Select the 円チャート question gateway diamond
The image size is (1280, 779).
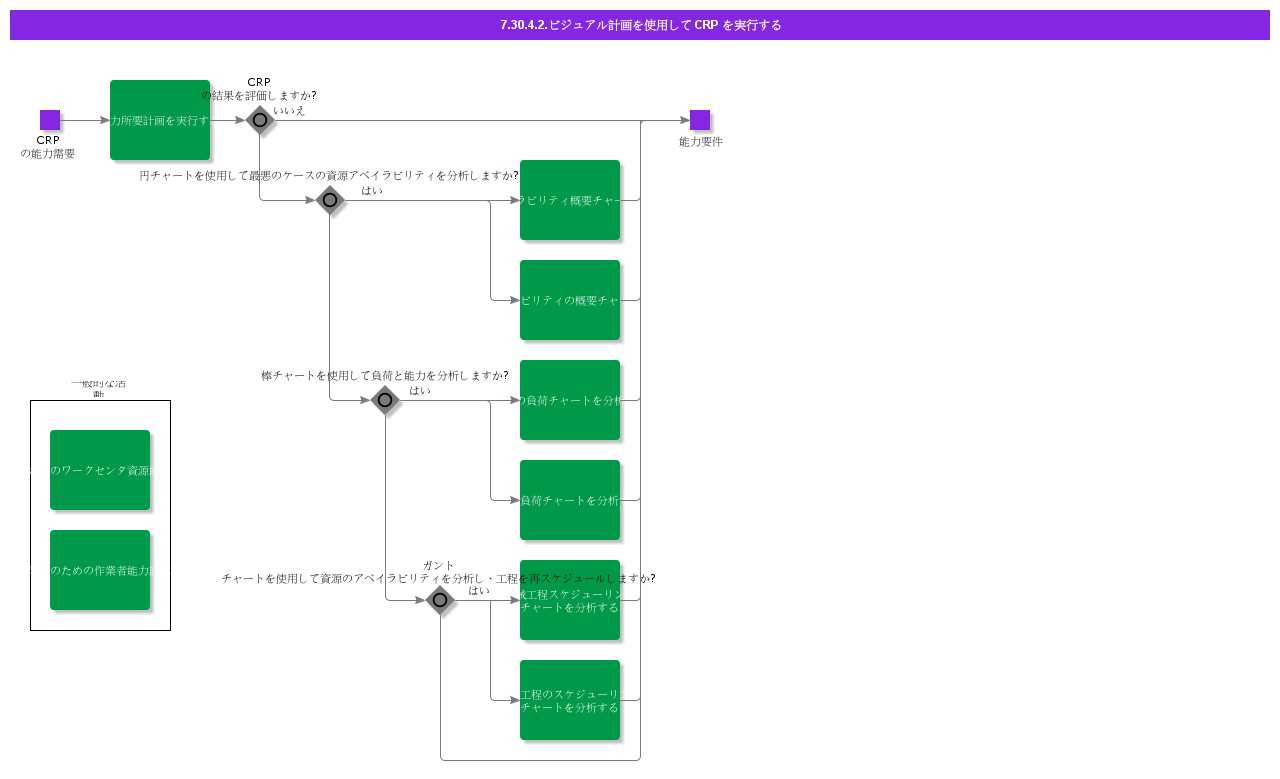coord(330,200)
